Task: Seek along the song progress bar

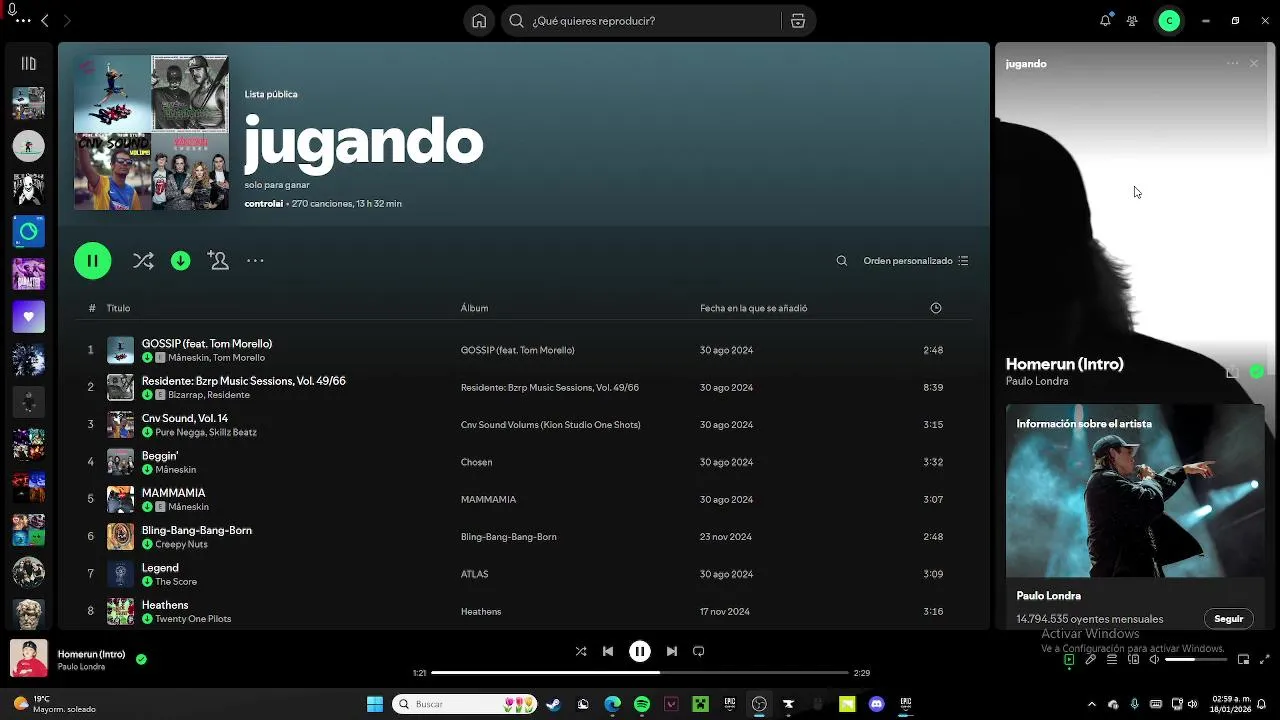Action: click(x=639, y=673)
